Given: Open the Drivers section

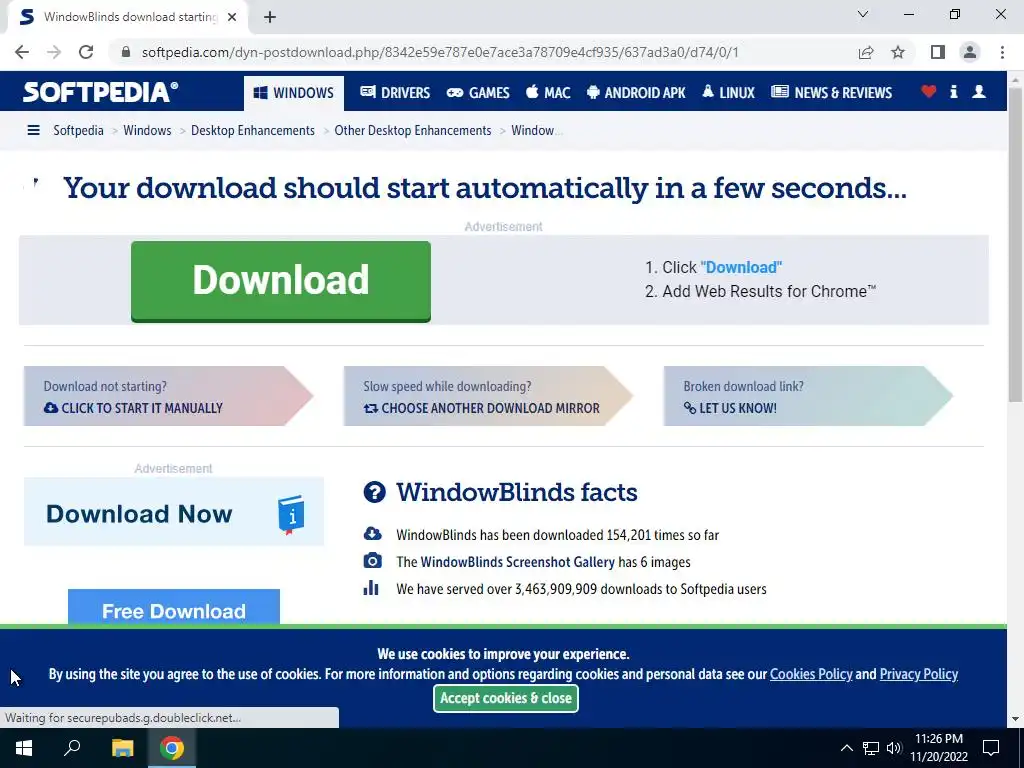Looking at the screenshot, I should point(395,93).
